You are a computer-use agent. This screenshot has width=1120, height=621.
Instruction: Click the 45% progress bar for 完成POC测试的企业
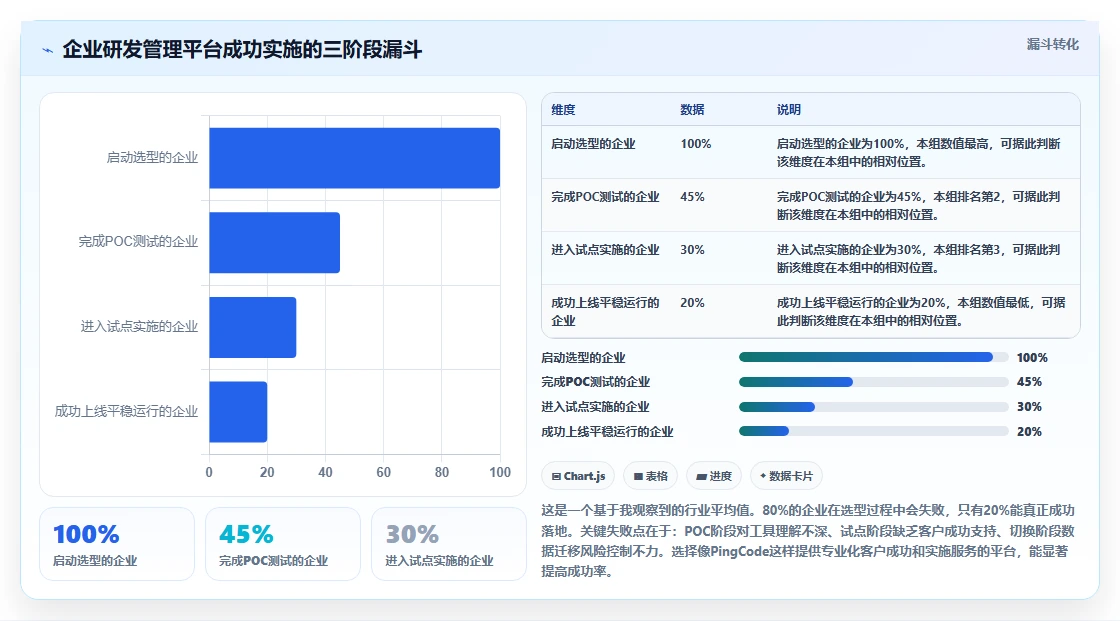pos(874,382)
